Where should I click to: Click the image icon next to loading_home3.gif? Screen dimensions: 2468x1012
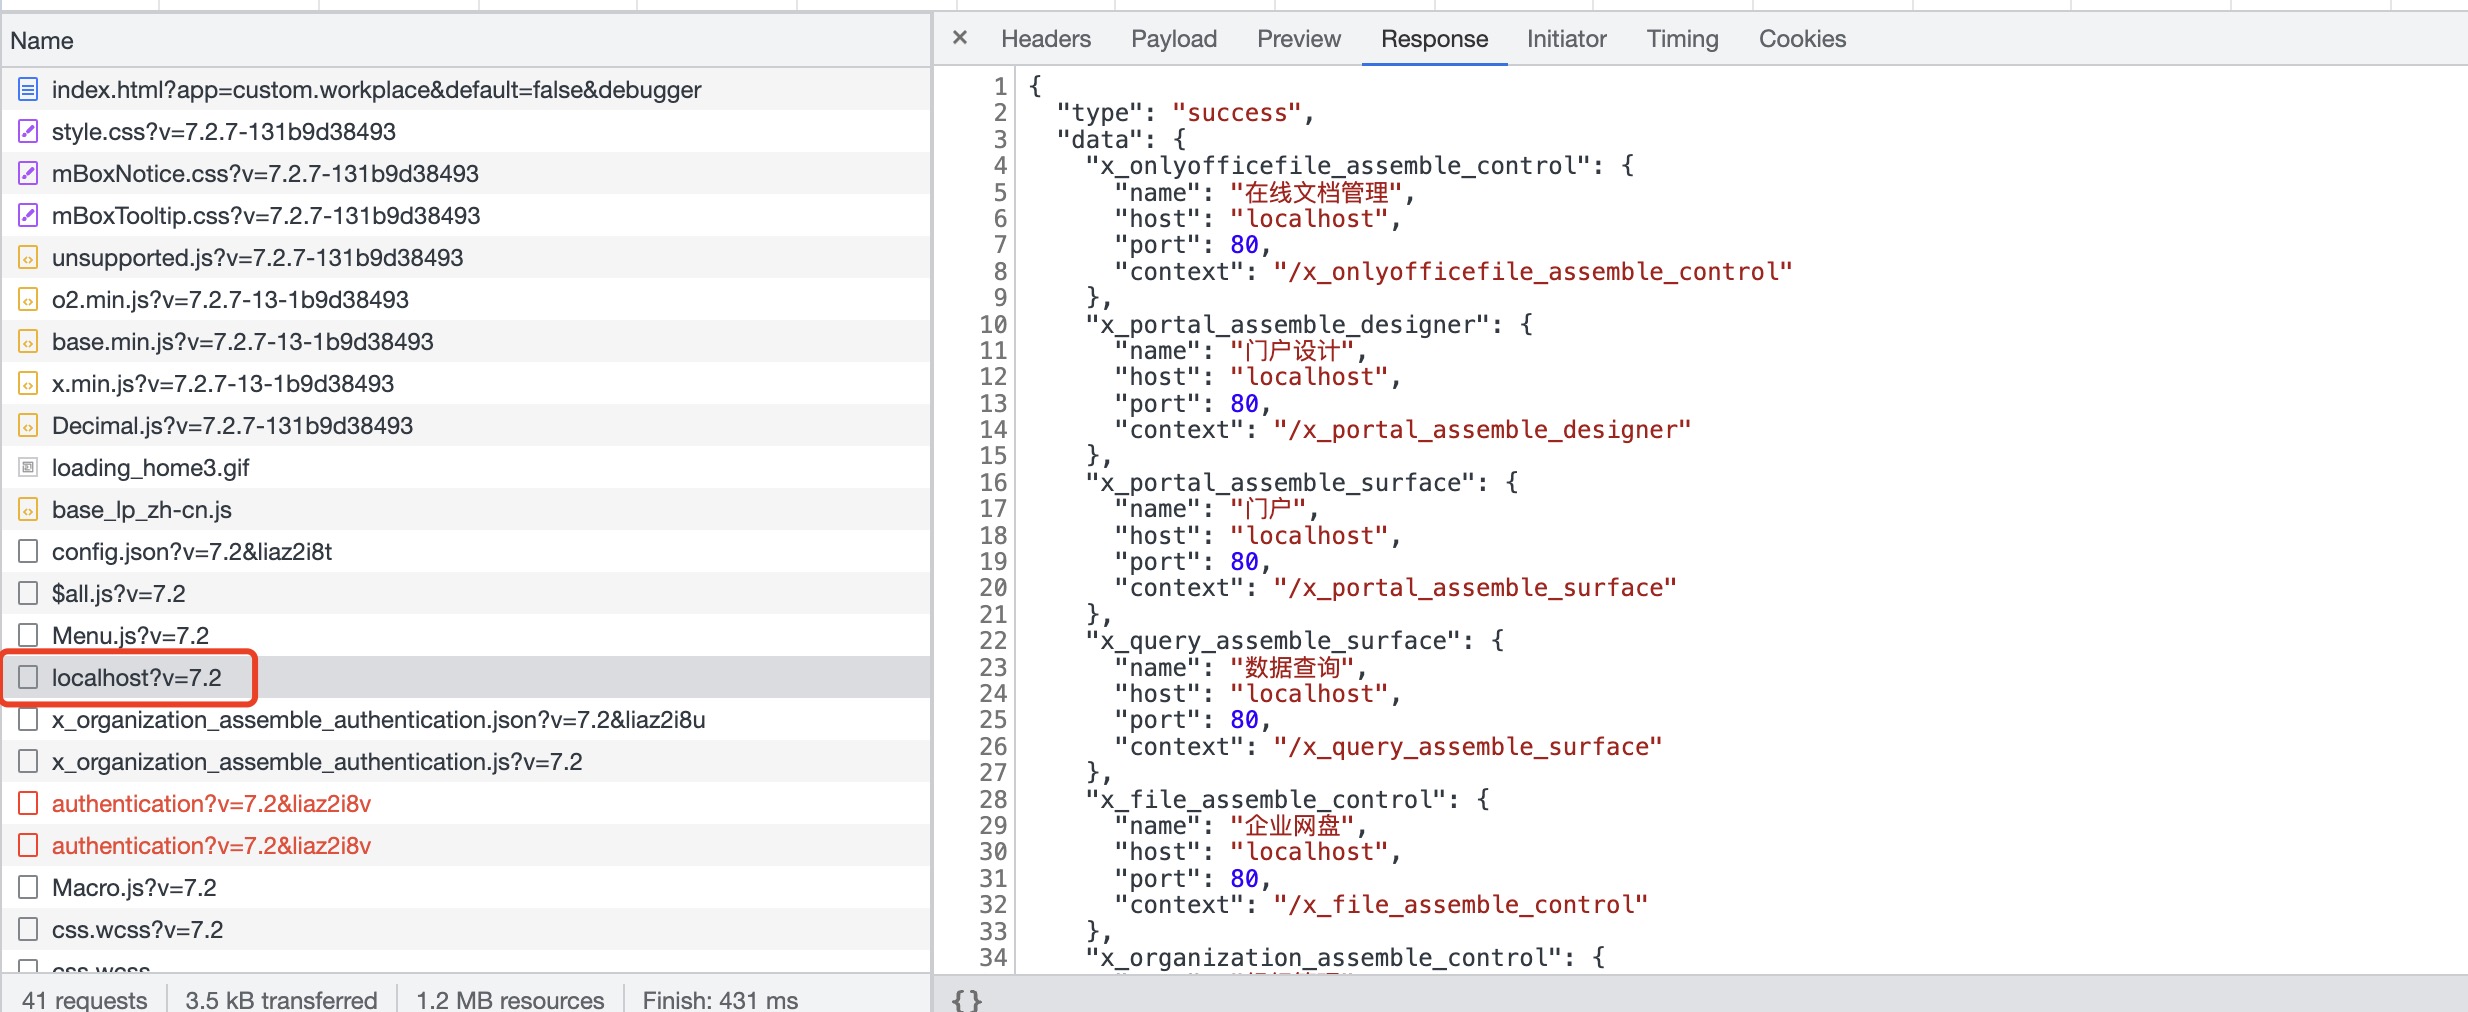[28, 468]
